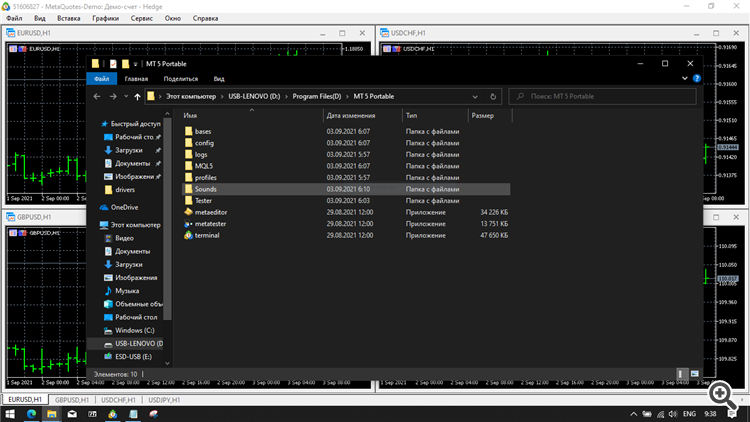Go forward in Explorer navigation

(113, 96)
